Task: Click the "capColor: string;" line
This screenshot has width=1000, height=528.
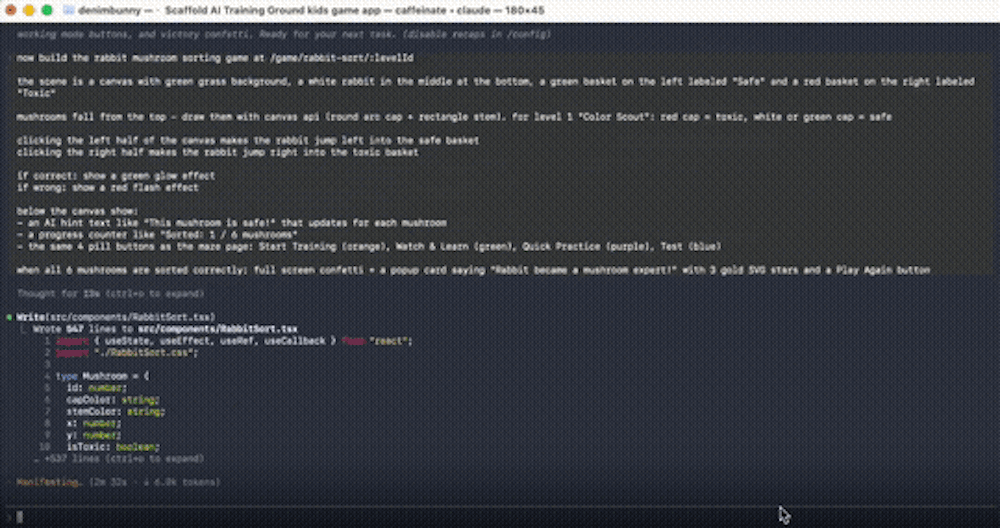Action: (x=113, y=400)
